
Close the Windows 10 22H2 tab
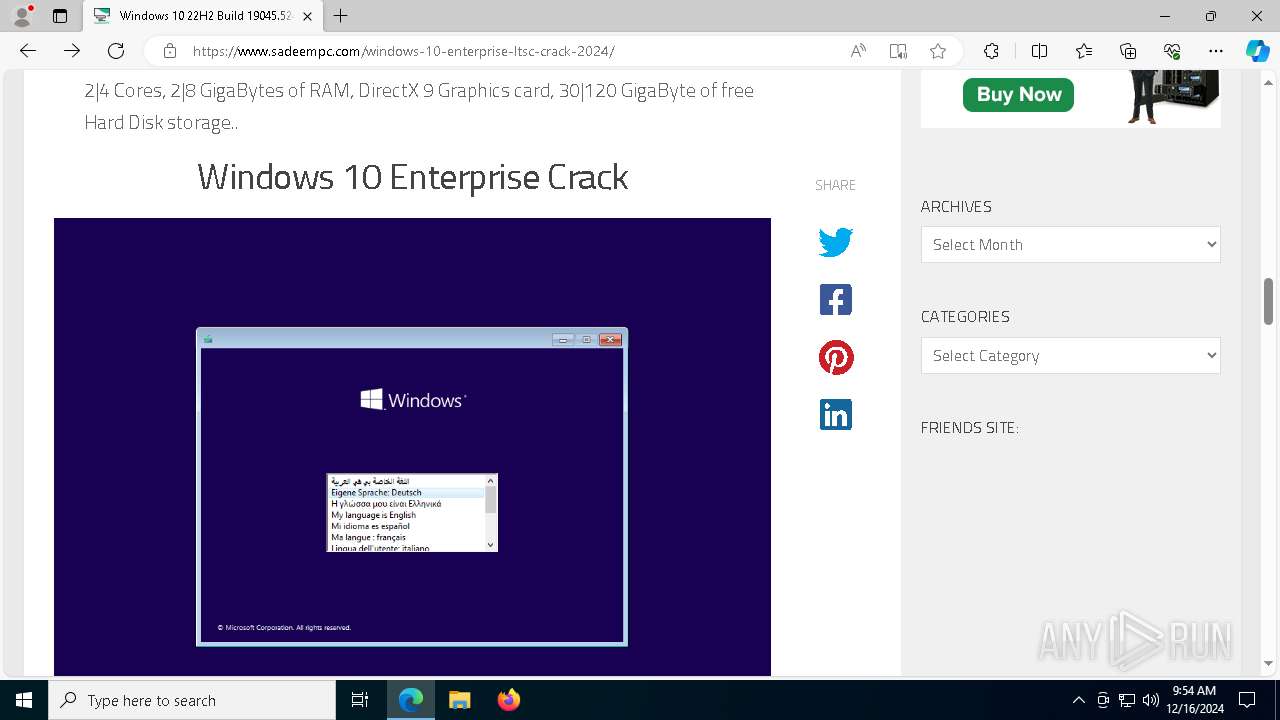[x=307, y=16]
